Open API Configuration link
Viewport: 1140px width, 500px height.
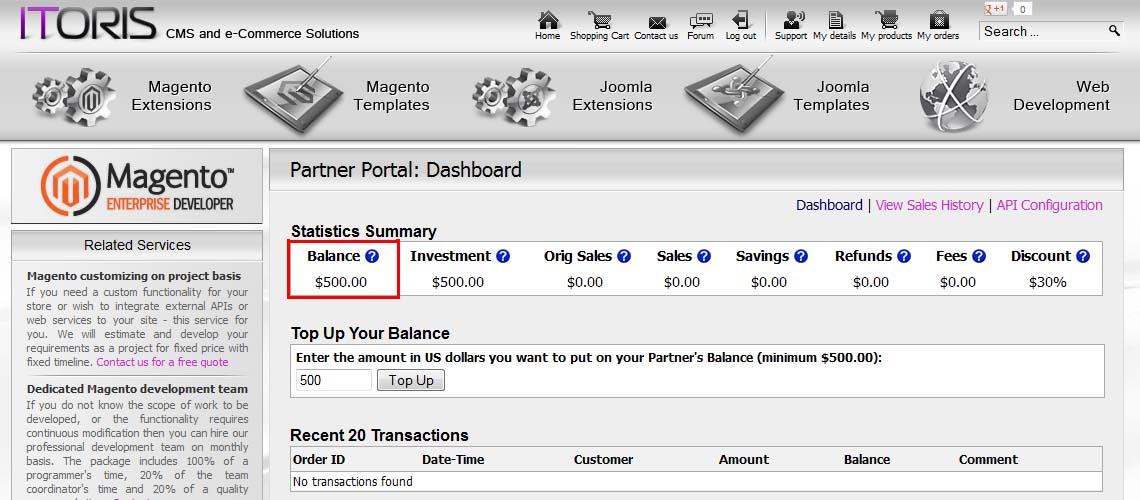point(1049,205)
